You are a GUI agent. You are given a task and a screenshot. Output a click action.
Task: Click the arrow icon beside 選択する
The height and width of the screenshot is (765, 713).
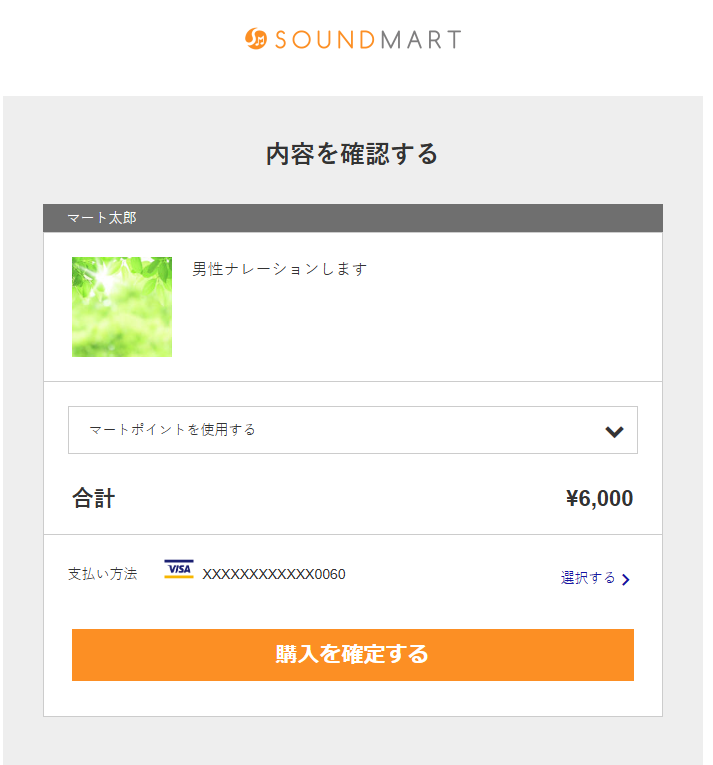pos(626,579)
